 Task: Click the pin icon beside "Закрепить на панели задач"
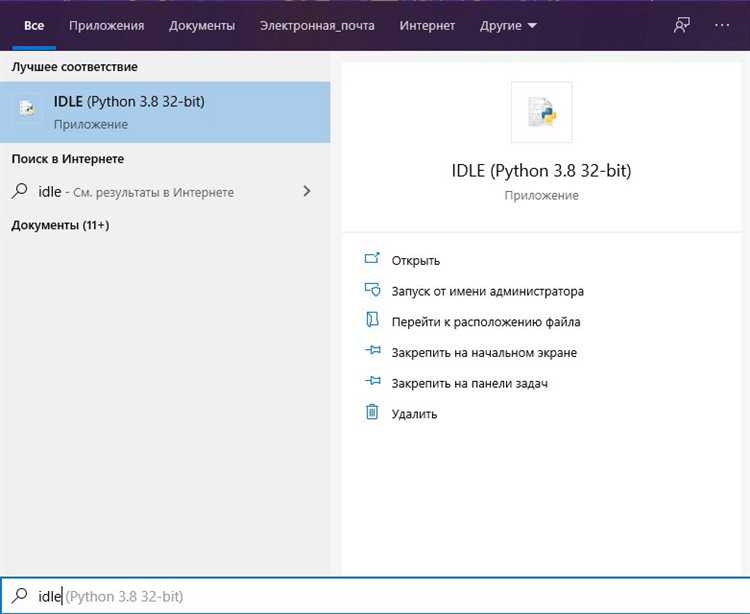[373, 381]
